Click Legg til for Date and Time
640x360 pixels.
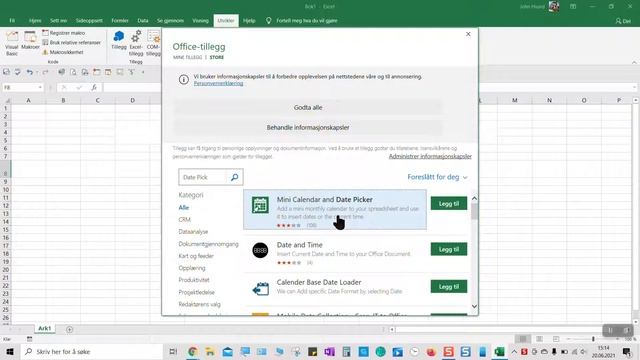[449, 249]
